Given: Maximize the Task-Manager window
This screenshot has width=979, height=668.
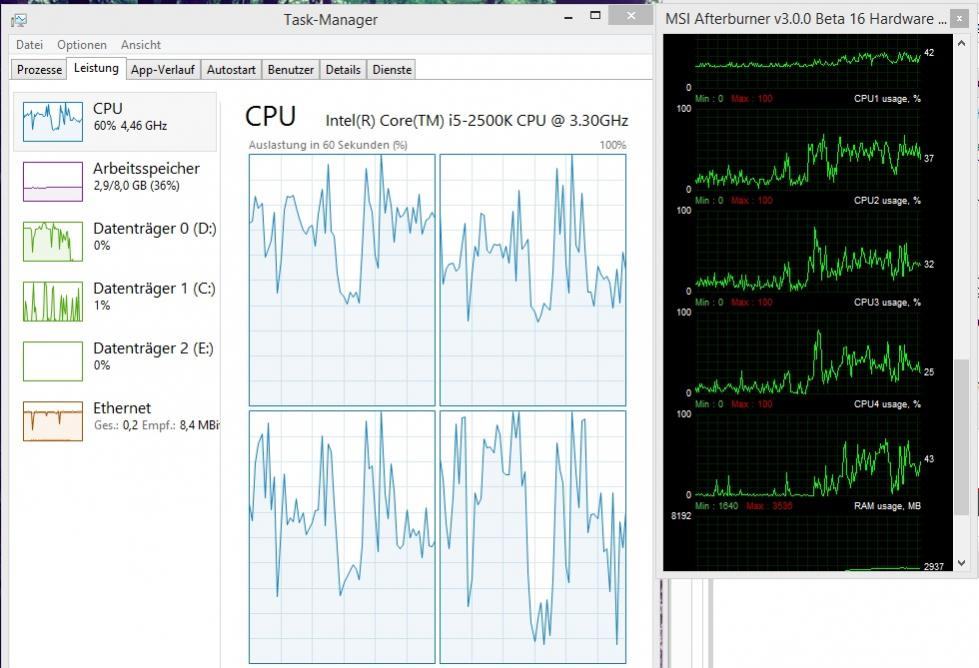Looking at the screenshot, I should (595, 16).
